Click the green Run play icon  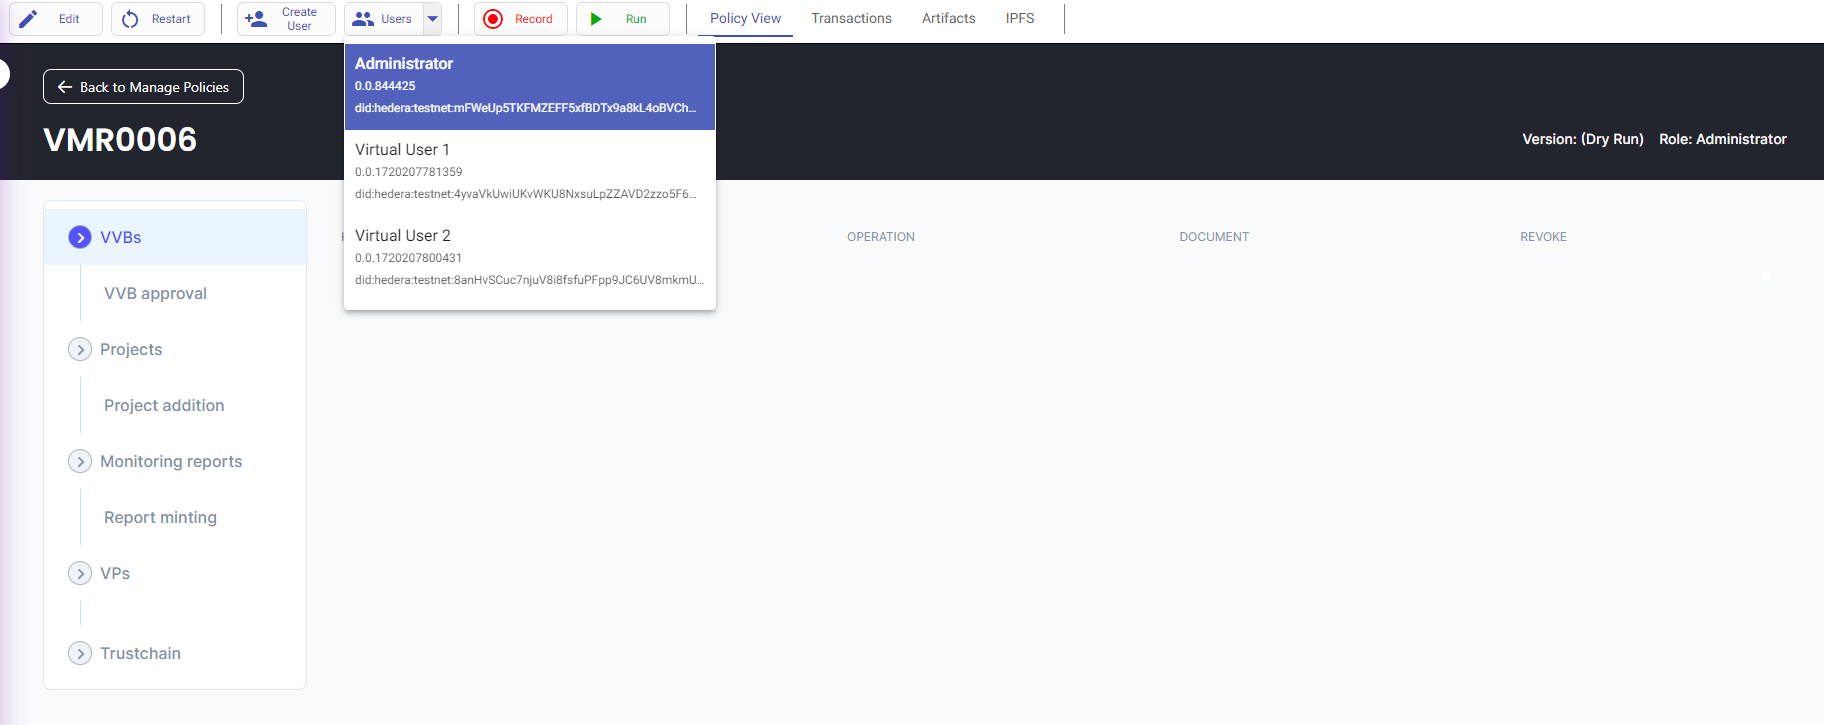tap(596, 19)
